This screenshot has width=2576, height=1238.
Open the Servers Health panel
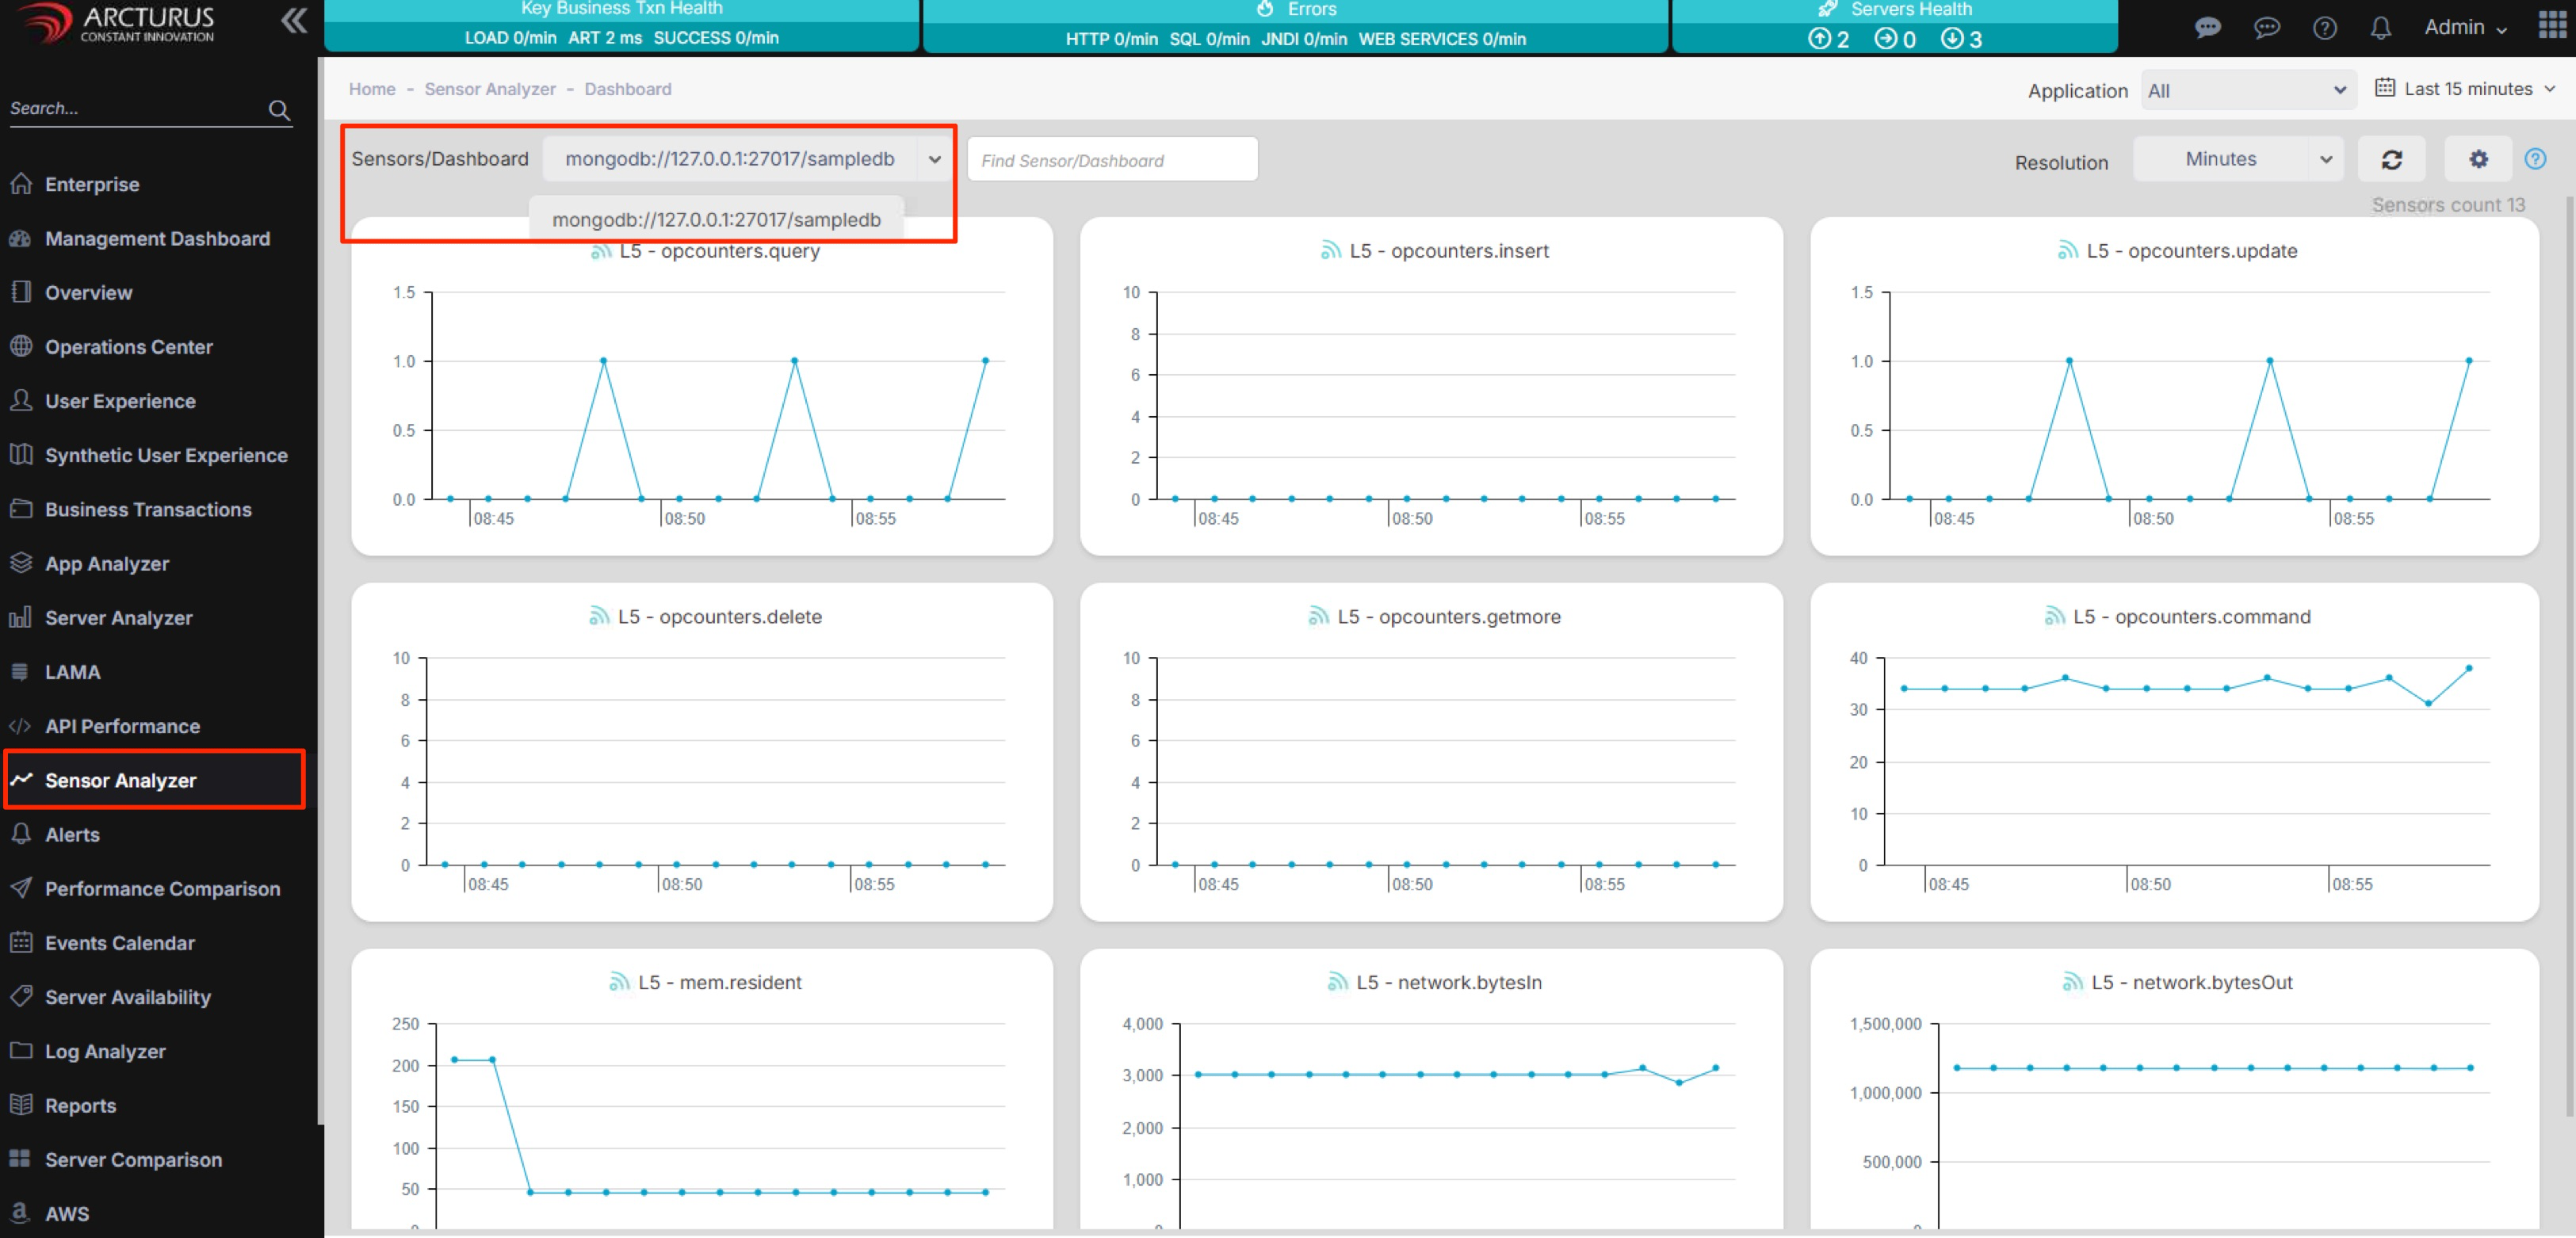1895,25
